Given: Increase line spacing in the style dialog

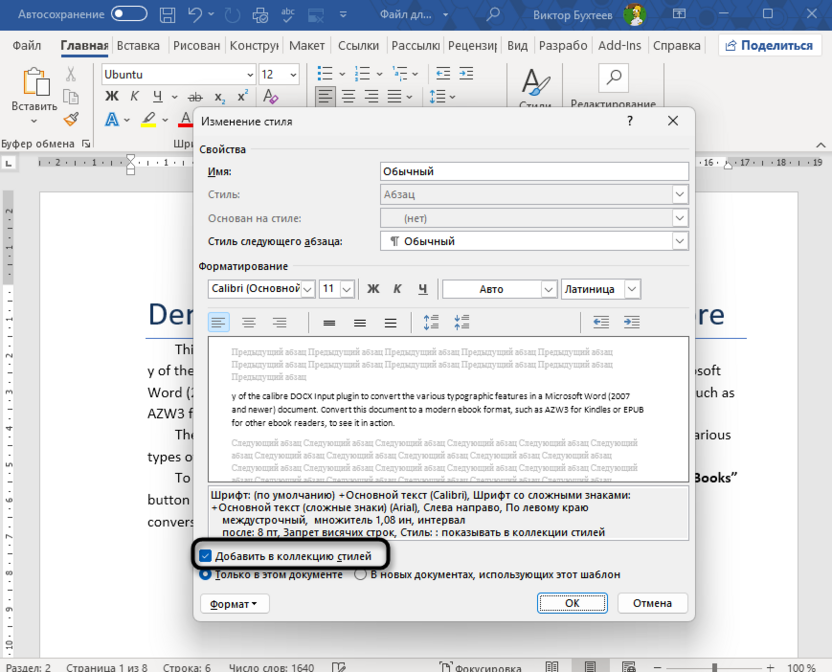Looking at the screenshot, I should (x=433, y=322).
